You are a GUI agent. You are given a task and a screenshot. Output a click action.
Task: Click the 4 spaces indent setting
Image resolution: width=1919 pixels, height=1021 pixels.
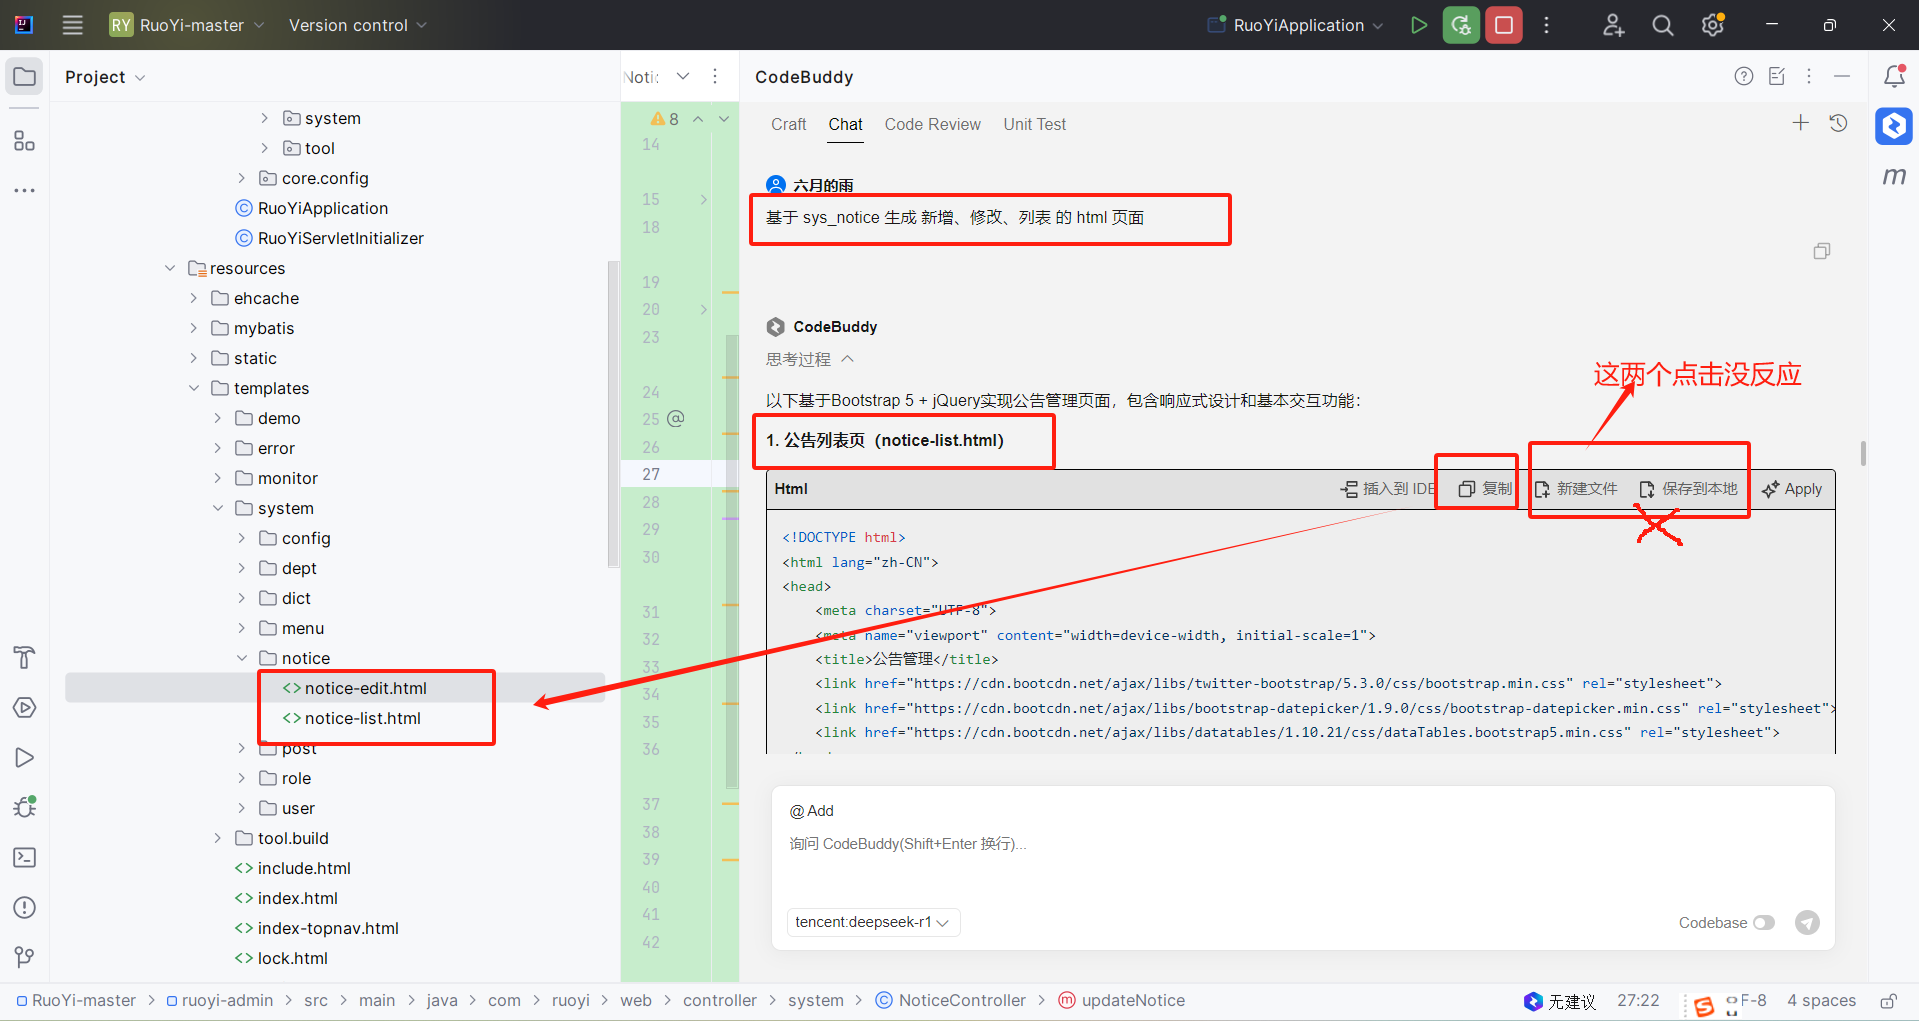coord(1821,1001)
